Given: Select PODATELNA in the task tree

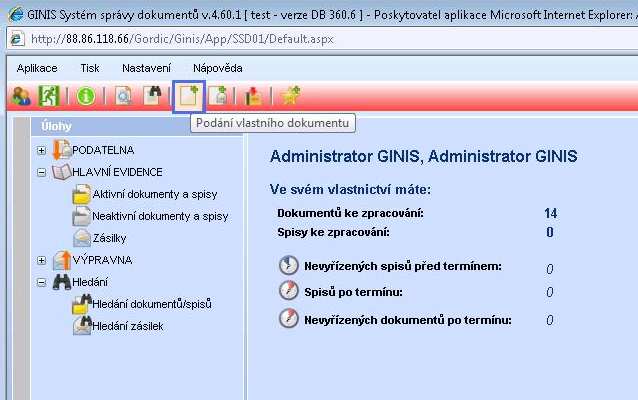Looking at the screenshot, I should click(103, 150).
